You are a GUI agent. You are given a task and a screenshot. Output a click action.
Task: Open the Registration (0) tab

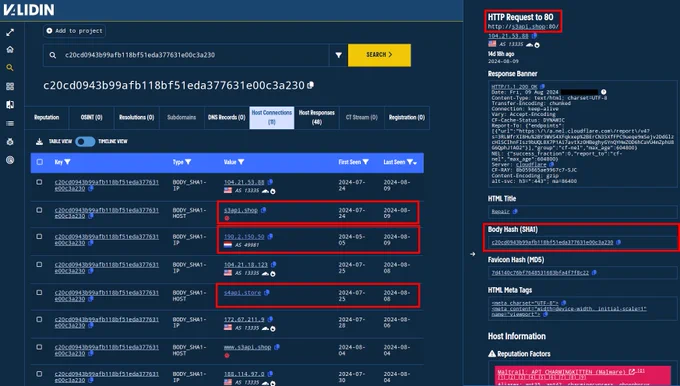(x=407, y=118)
